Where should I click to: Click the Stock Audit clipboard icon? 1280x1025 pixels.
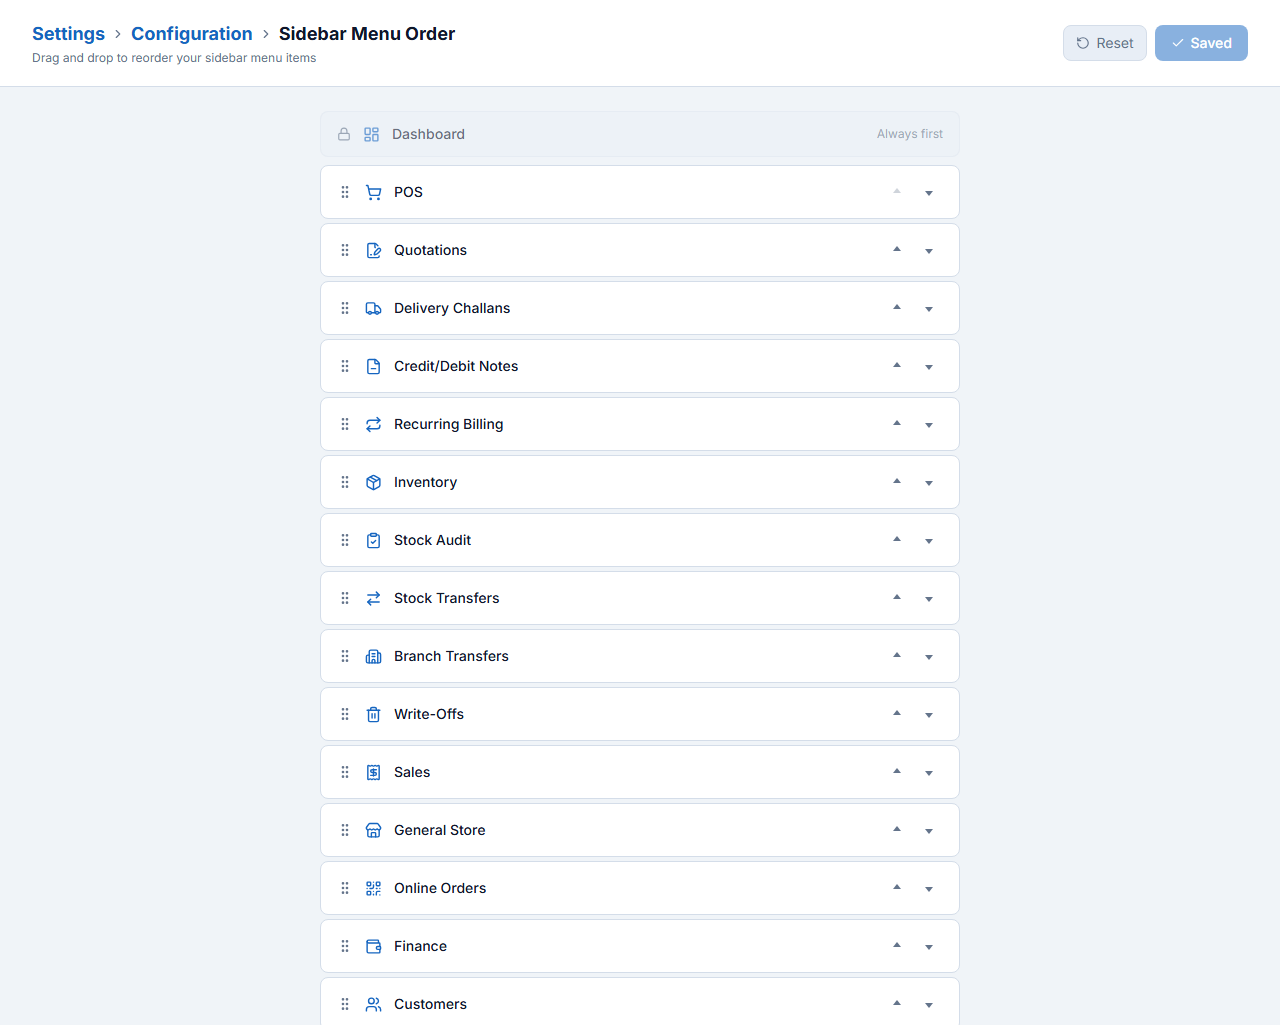click(373, 540)
